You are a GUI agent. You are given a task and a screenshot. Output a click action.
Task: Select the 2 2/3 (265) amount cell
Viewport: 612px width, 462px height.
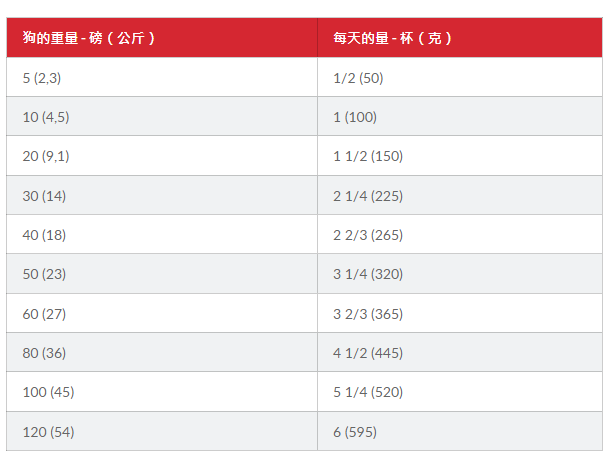[x=368, y=235]
